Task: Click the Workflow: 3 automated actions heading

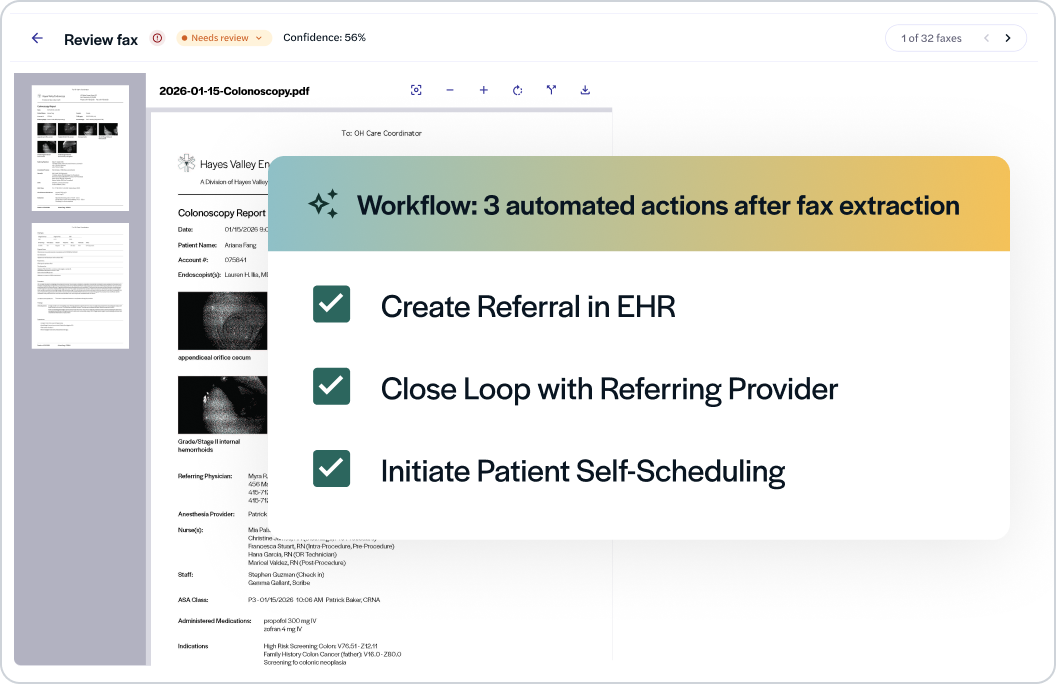Action: pyautogui.click(x=658, y=206)
